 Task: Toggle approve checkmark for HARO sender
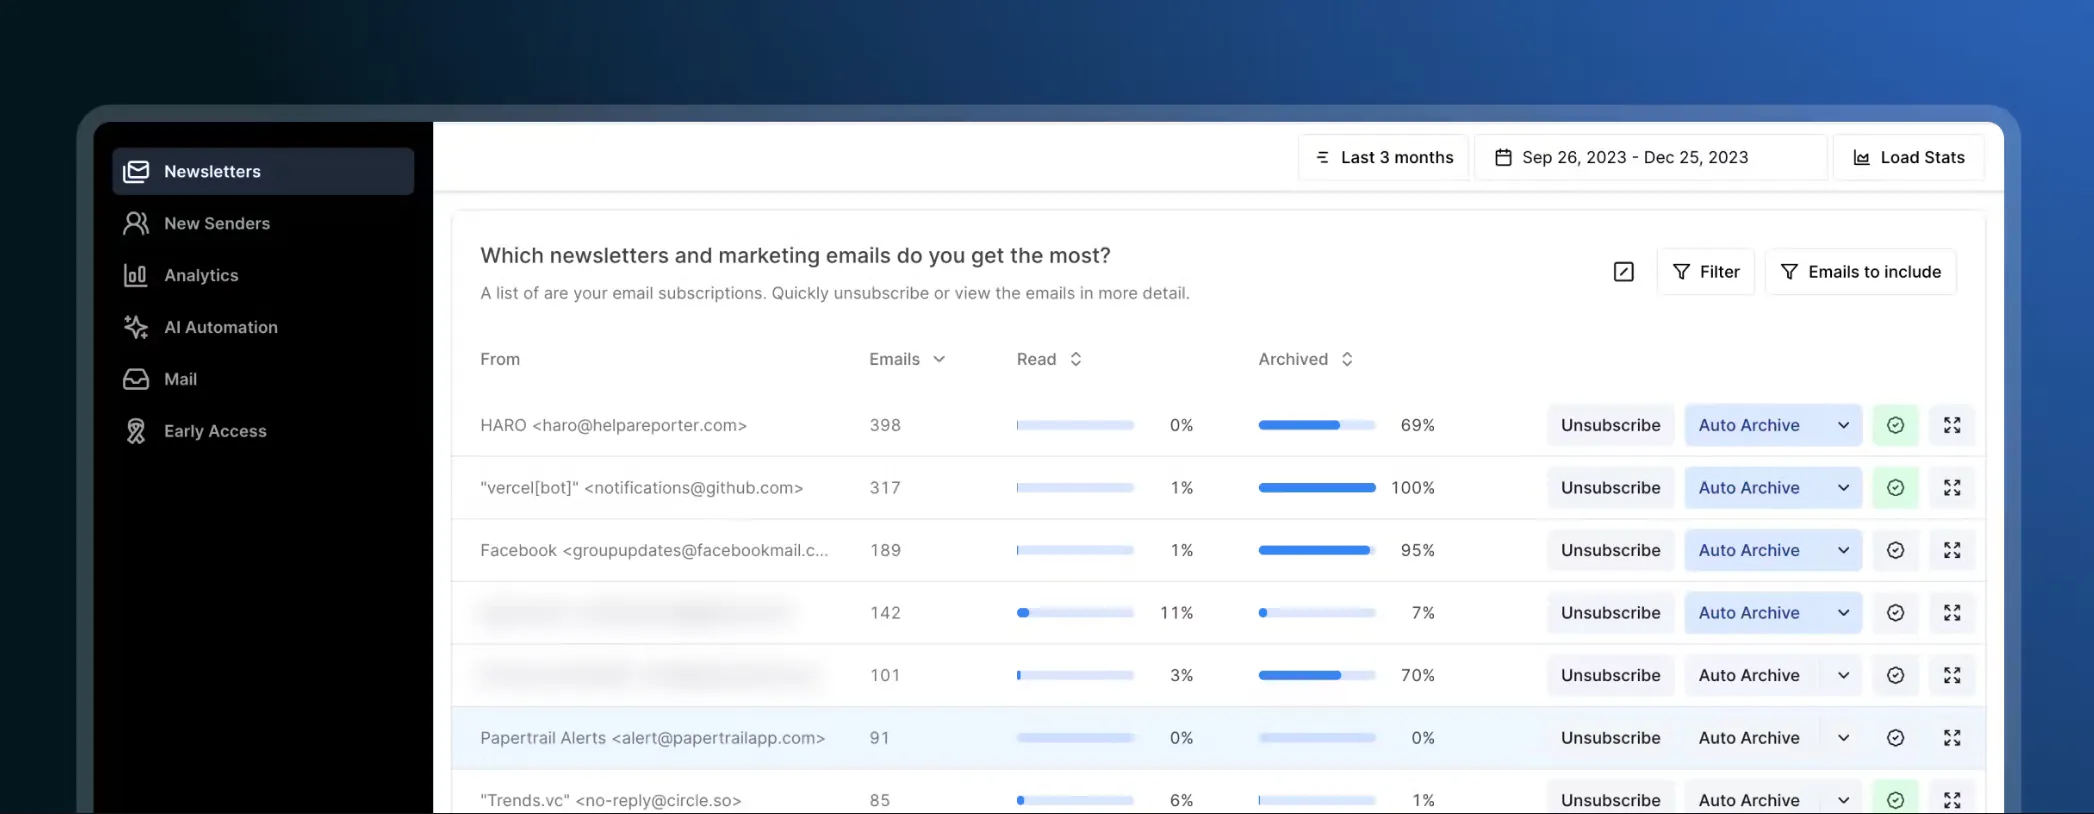1895,425
